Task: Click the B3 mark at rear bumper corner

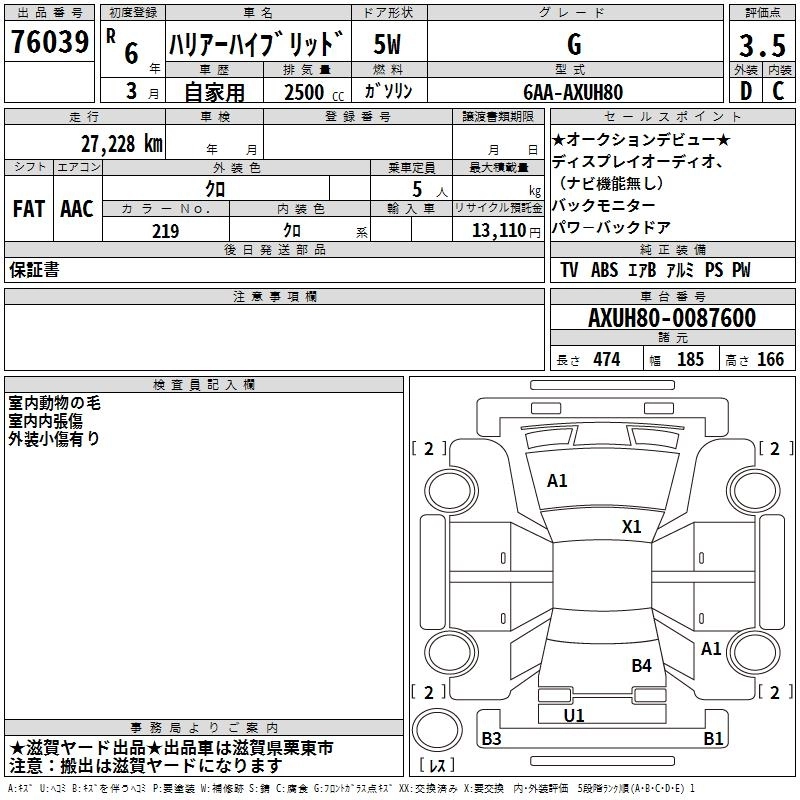Action: 492,739
